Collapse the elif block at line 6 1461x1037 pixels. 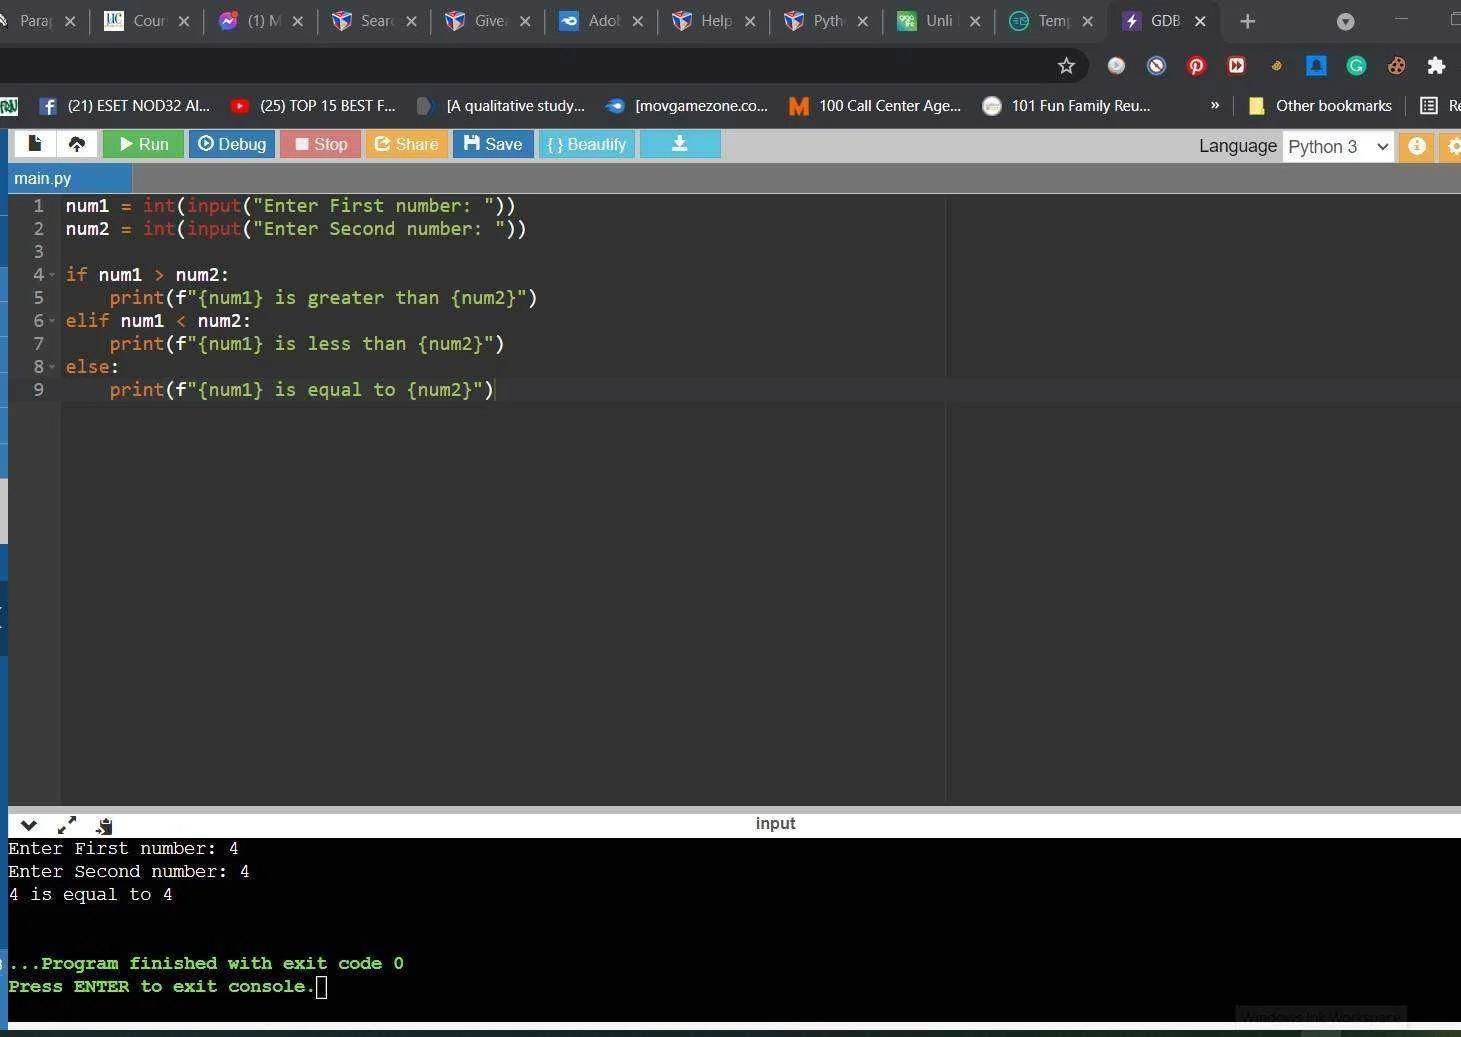[52, 321]
